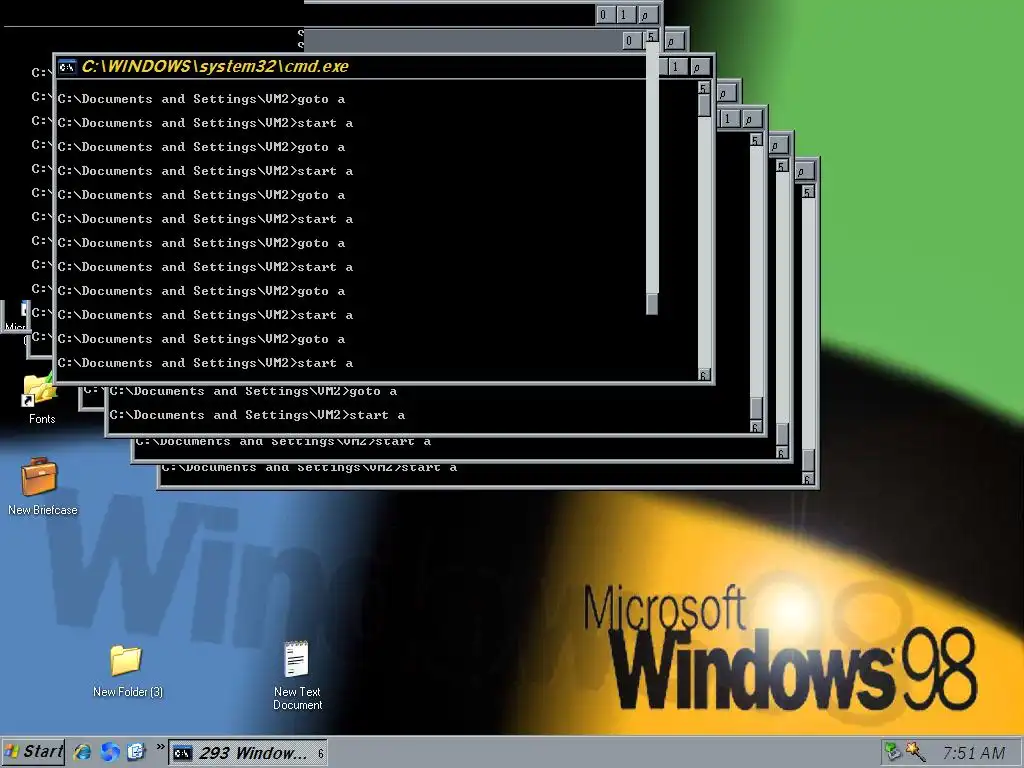Open the Start menu
Viewport: 1024px width, 768px height.
tap(33, 752)
